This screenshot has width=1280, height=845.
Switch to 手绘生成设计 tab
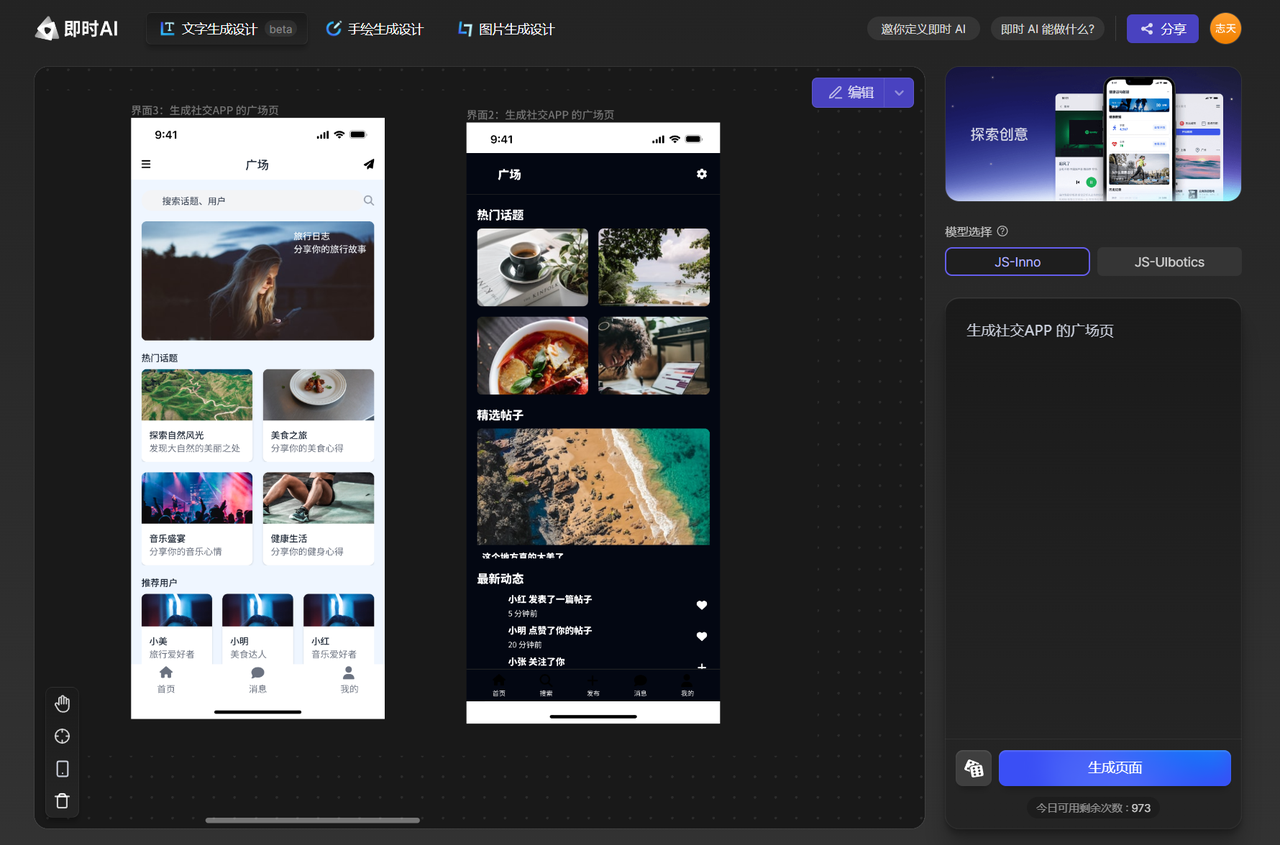click(375, 29)
